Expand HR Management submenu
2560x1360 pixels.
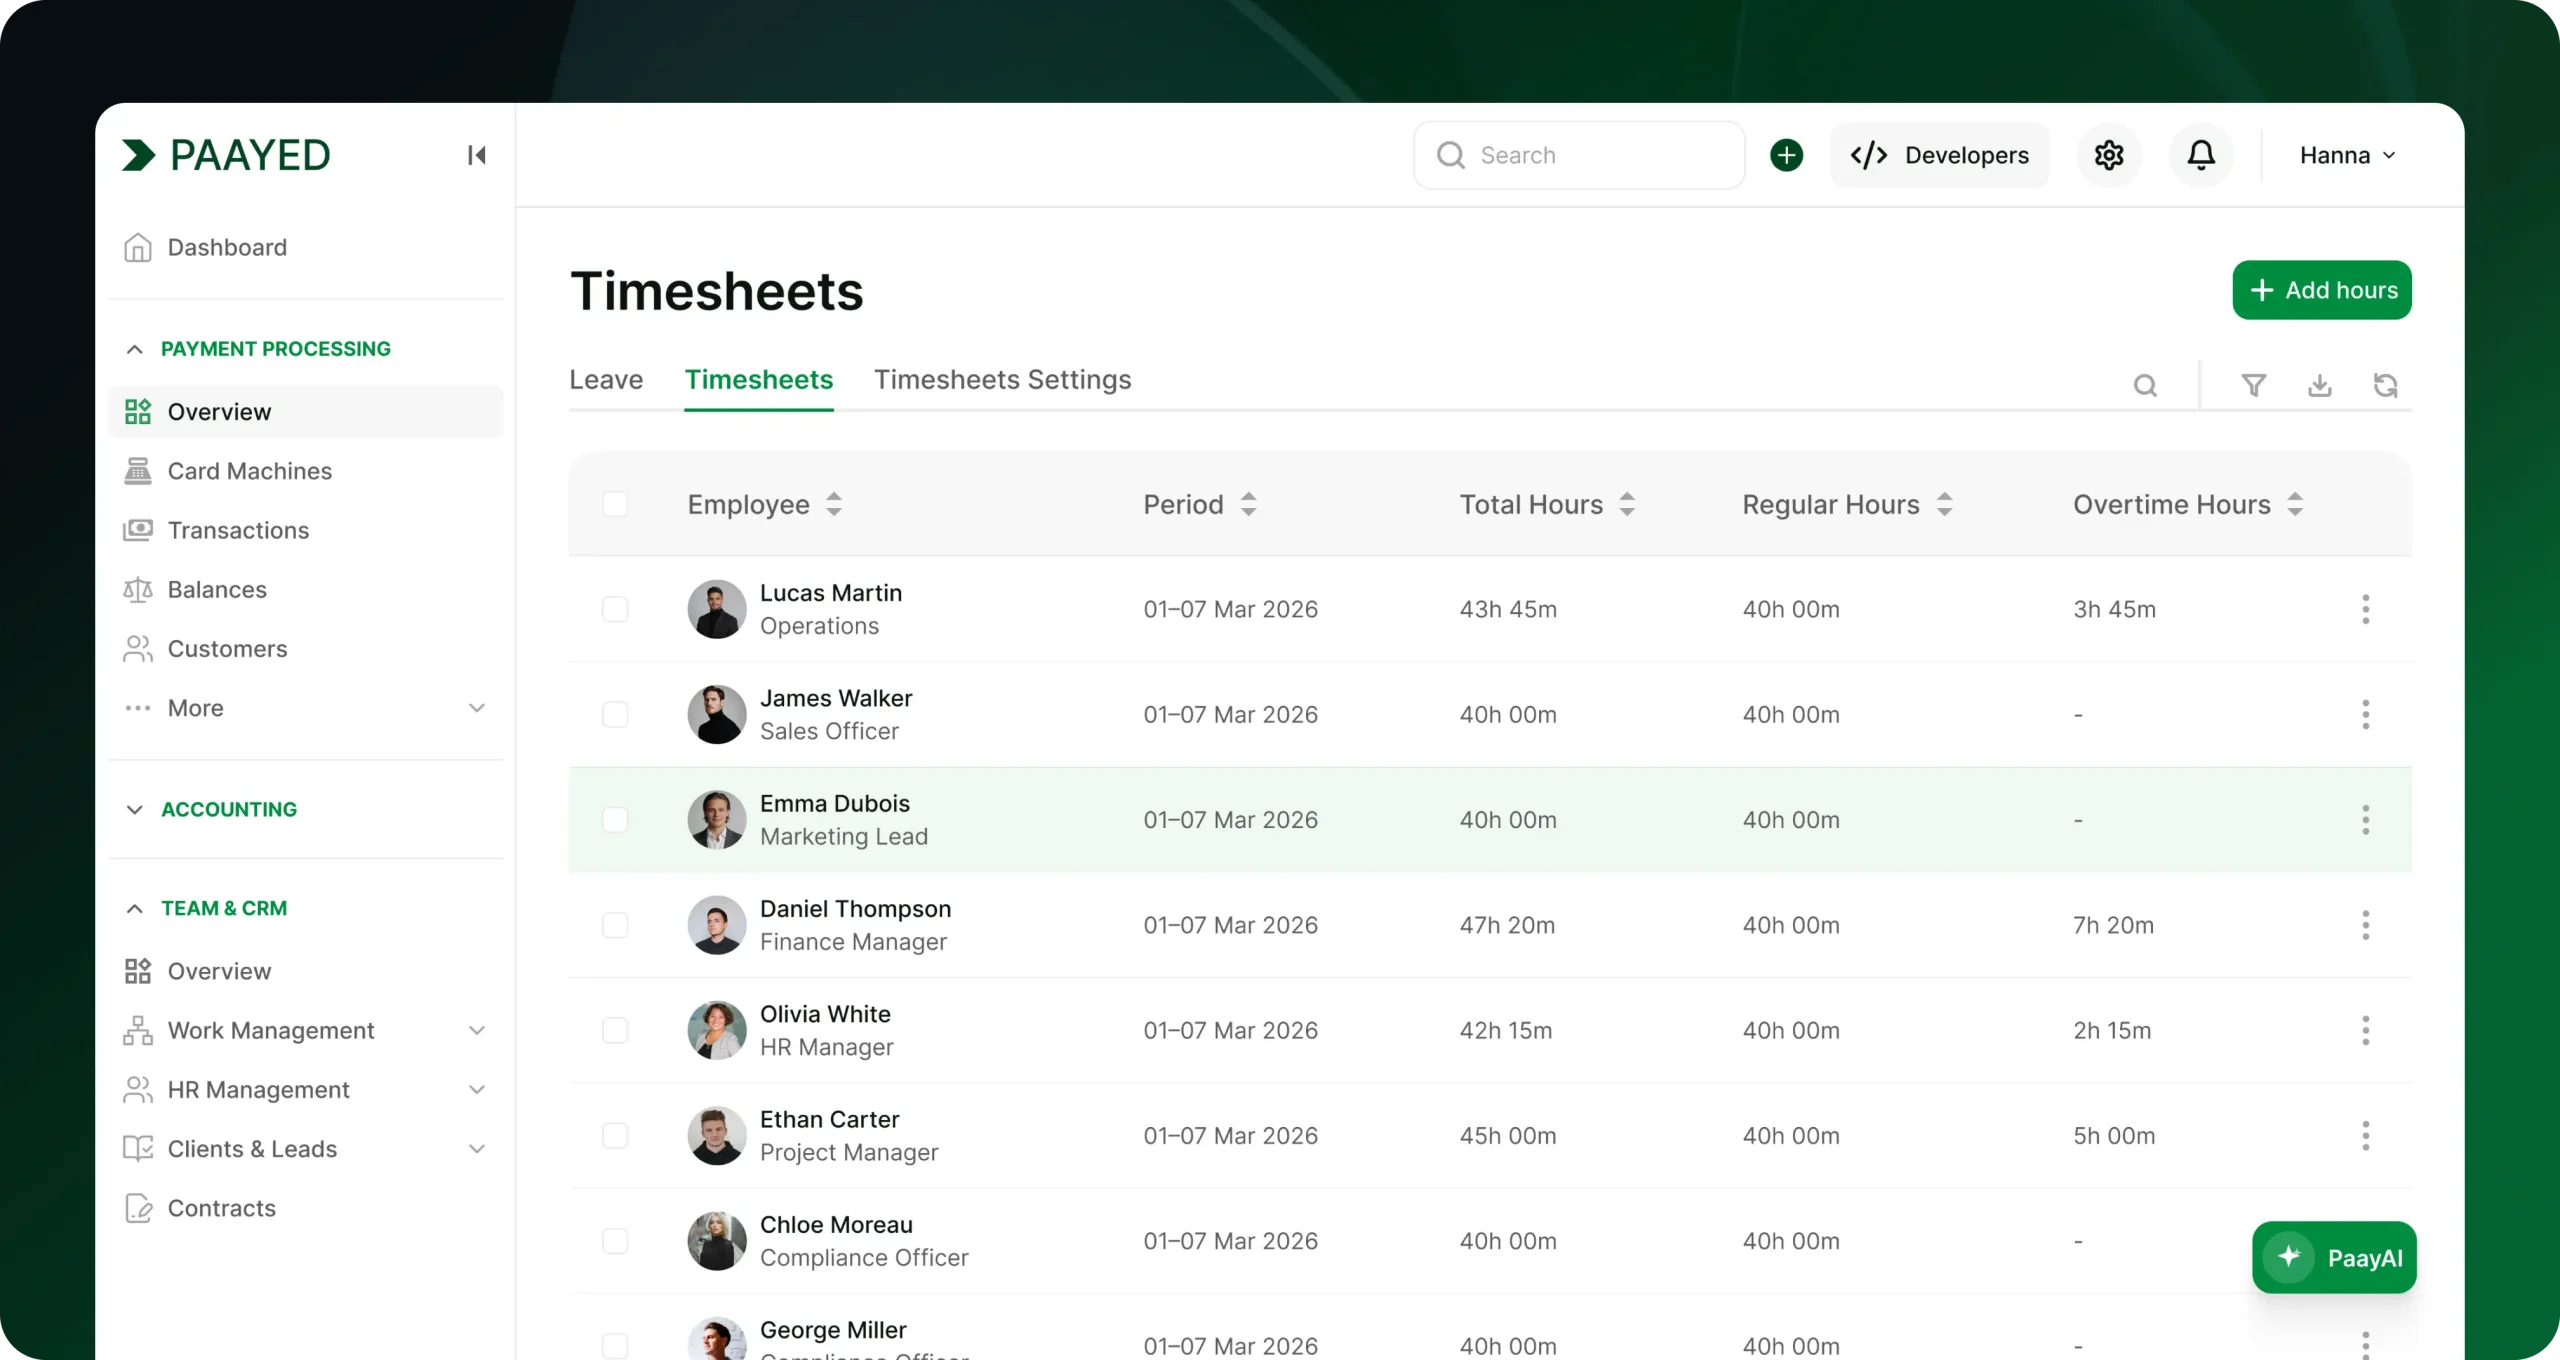point(477,1089)
